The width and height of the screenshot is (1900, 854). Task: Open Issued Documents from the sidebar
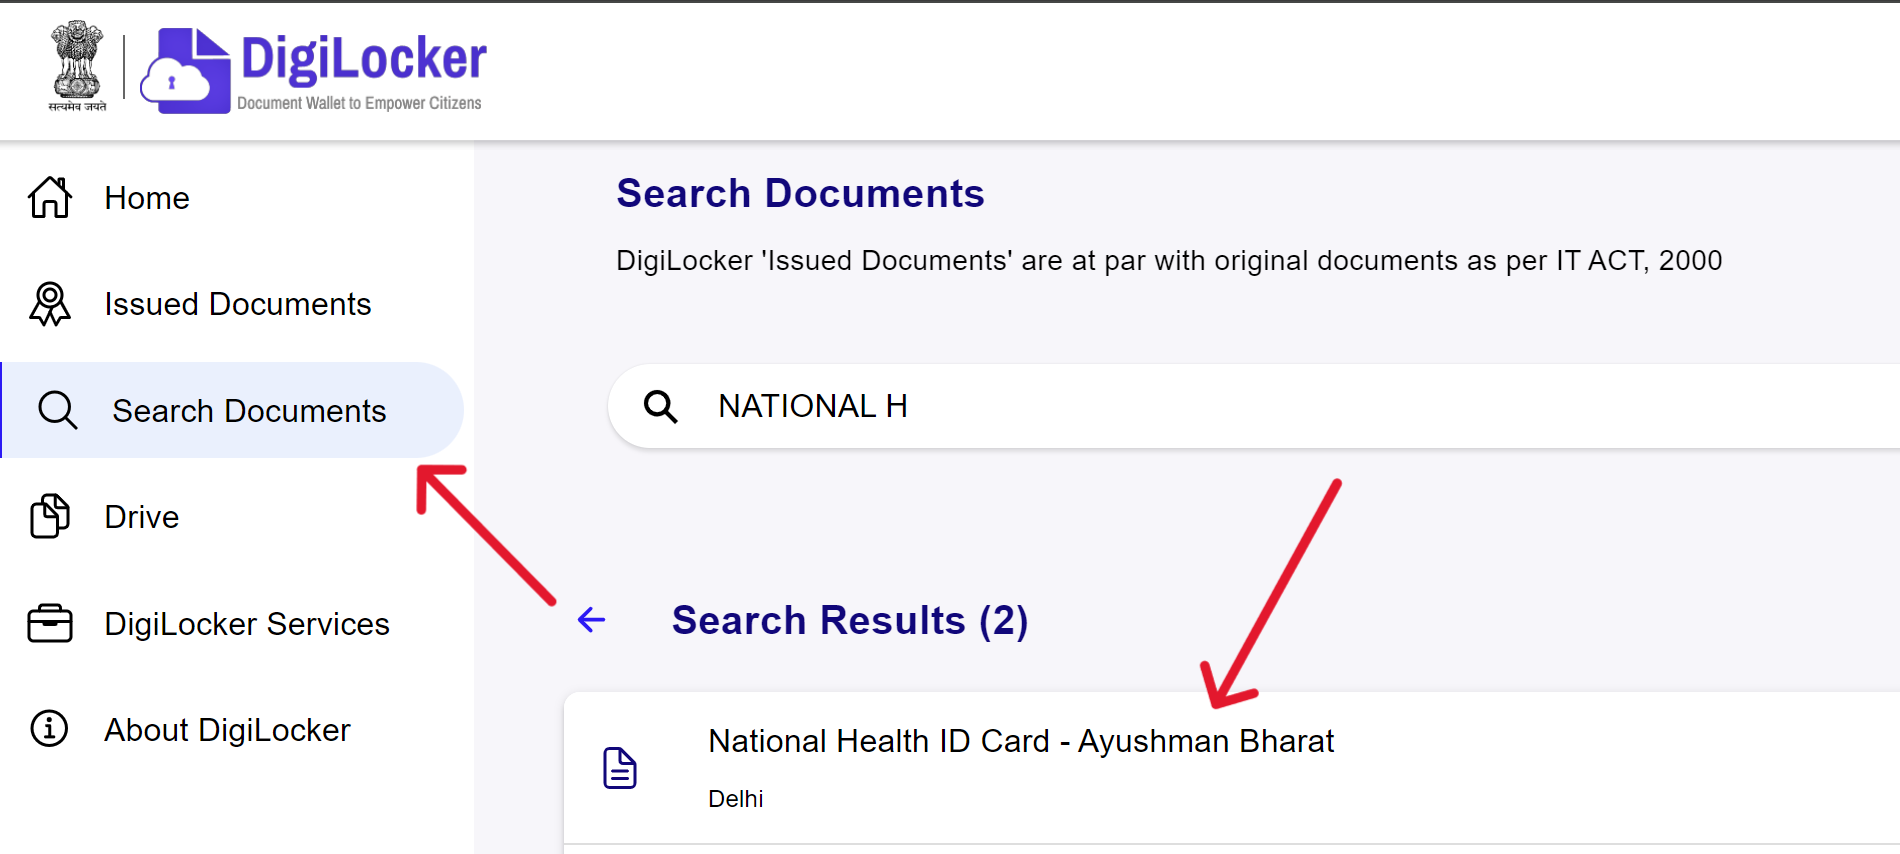(238, 304)
